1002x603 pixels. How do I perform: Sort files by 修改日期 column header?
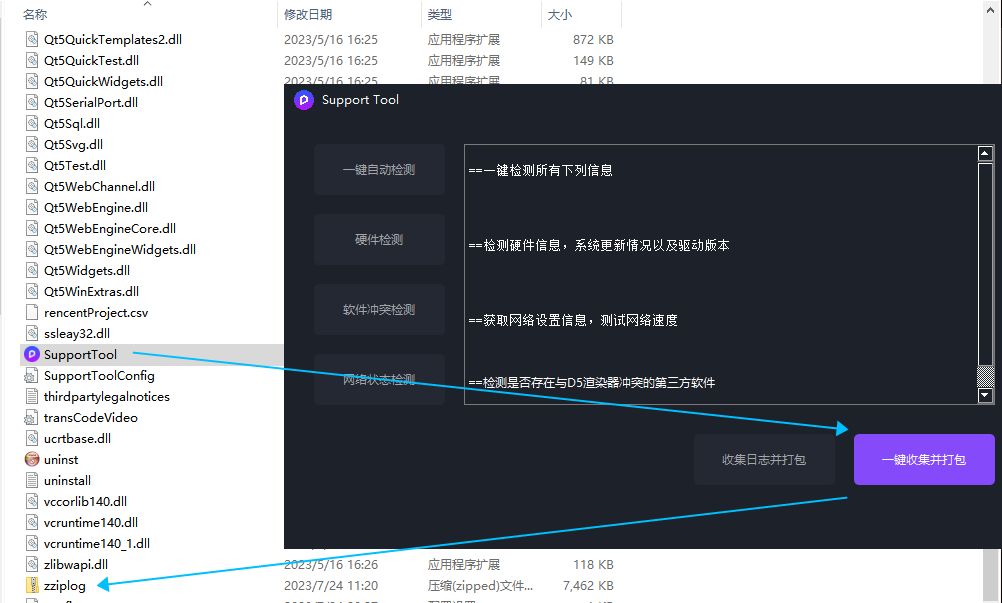click(308, 15)
